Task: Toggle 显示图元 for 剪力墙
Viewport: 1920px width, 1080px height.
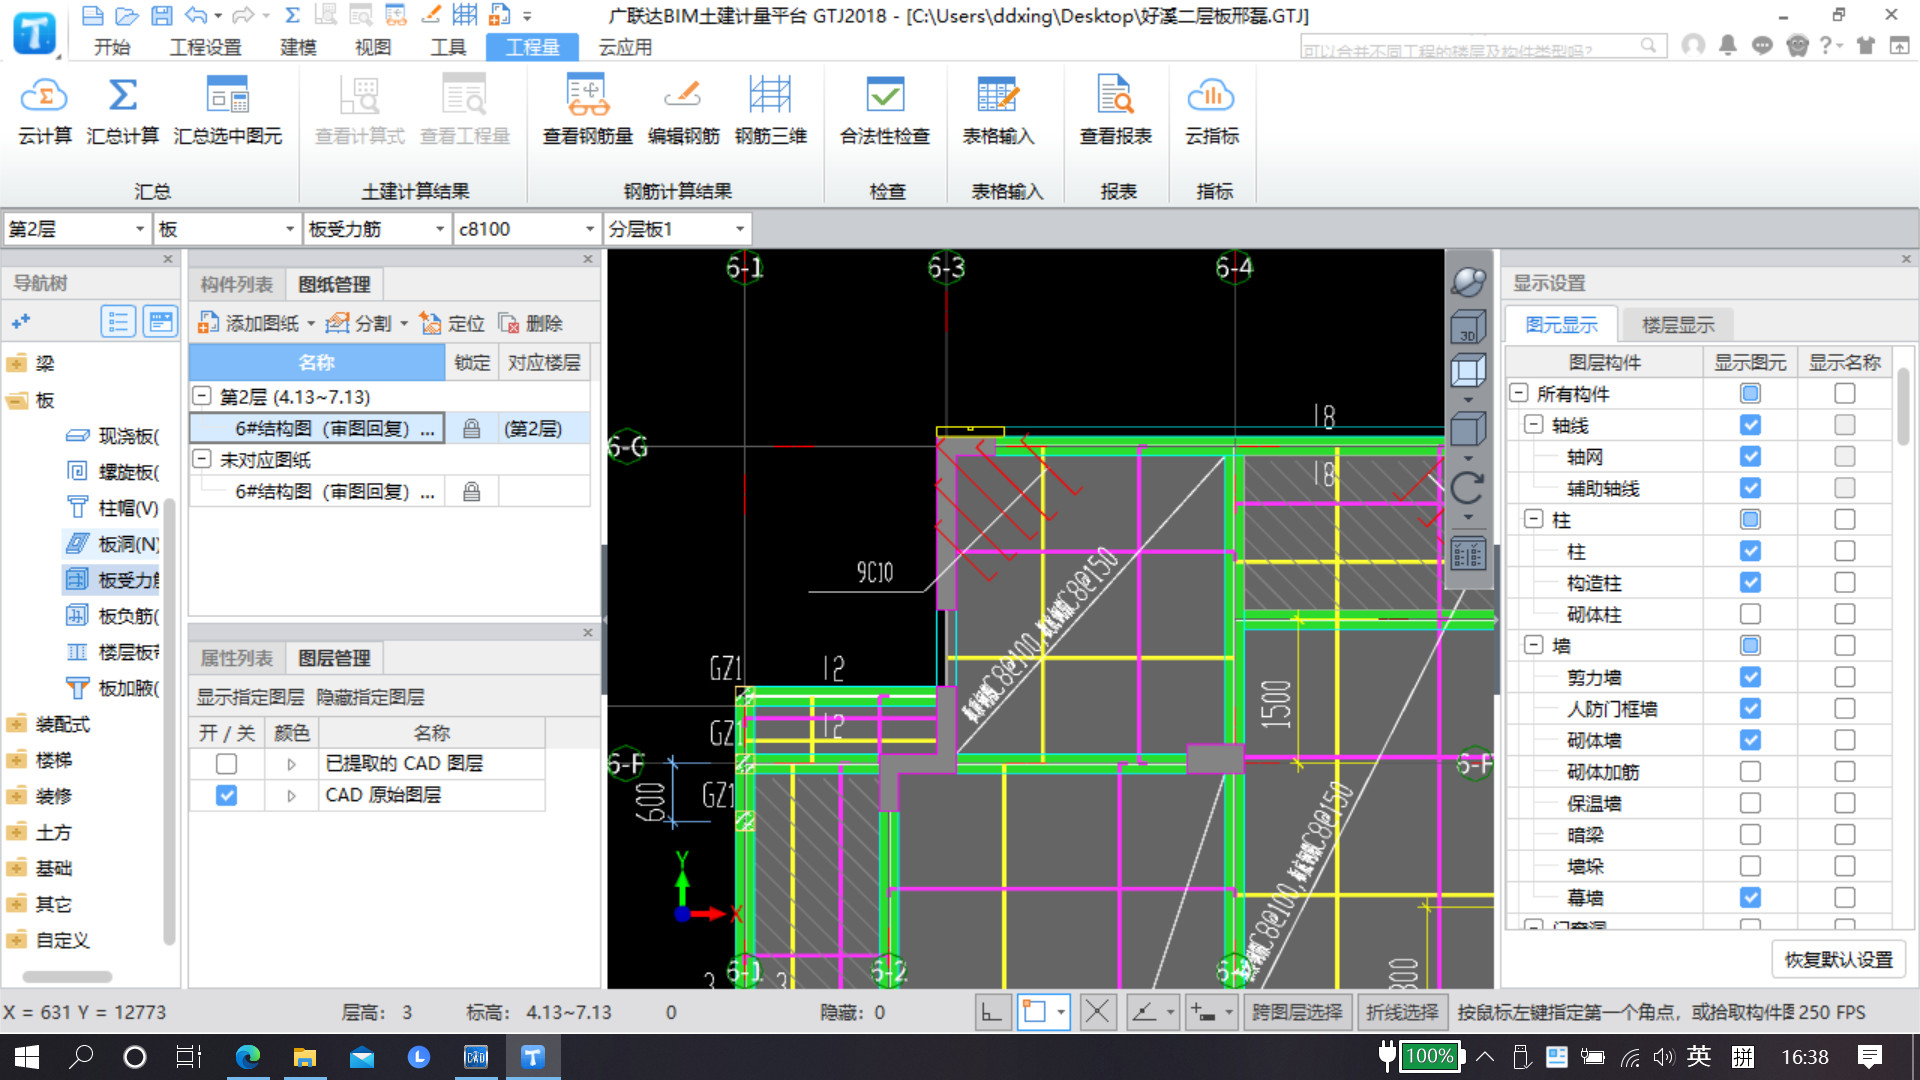Action: tap(1750, 677)
